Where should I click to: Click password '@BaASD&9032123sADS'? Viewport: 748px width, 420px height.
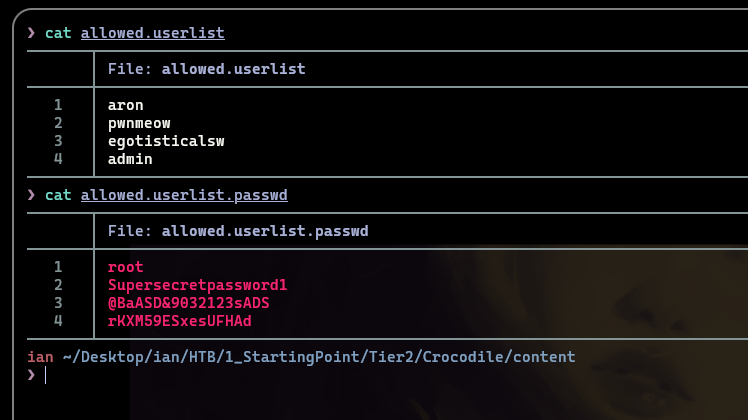[188, 303]
